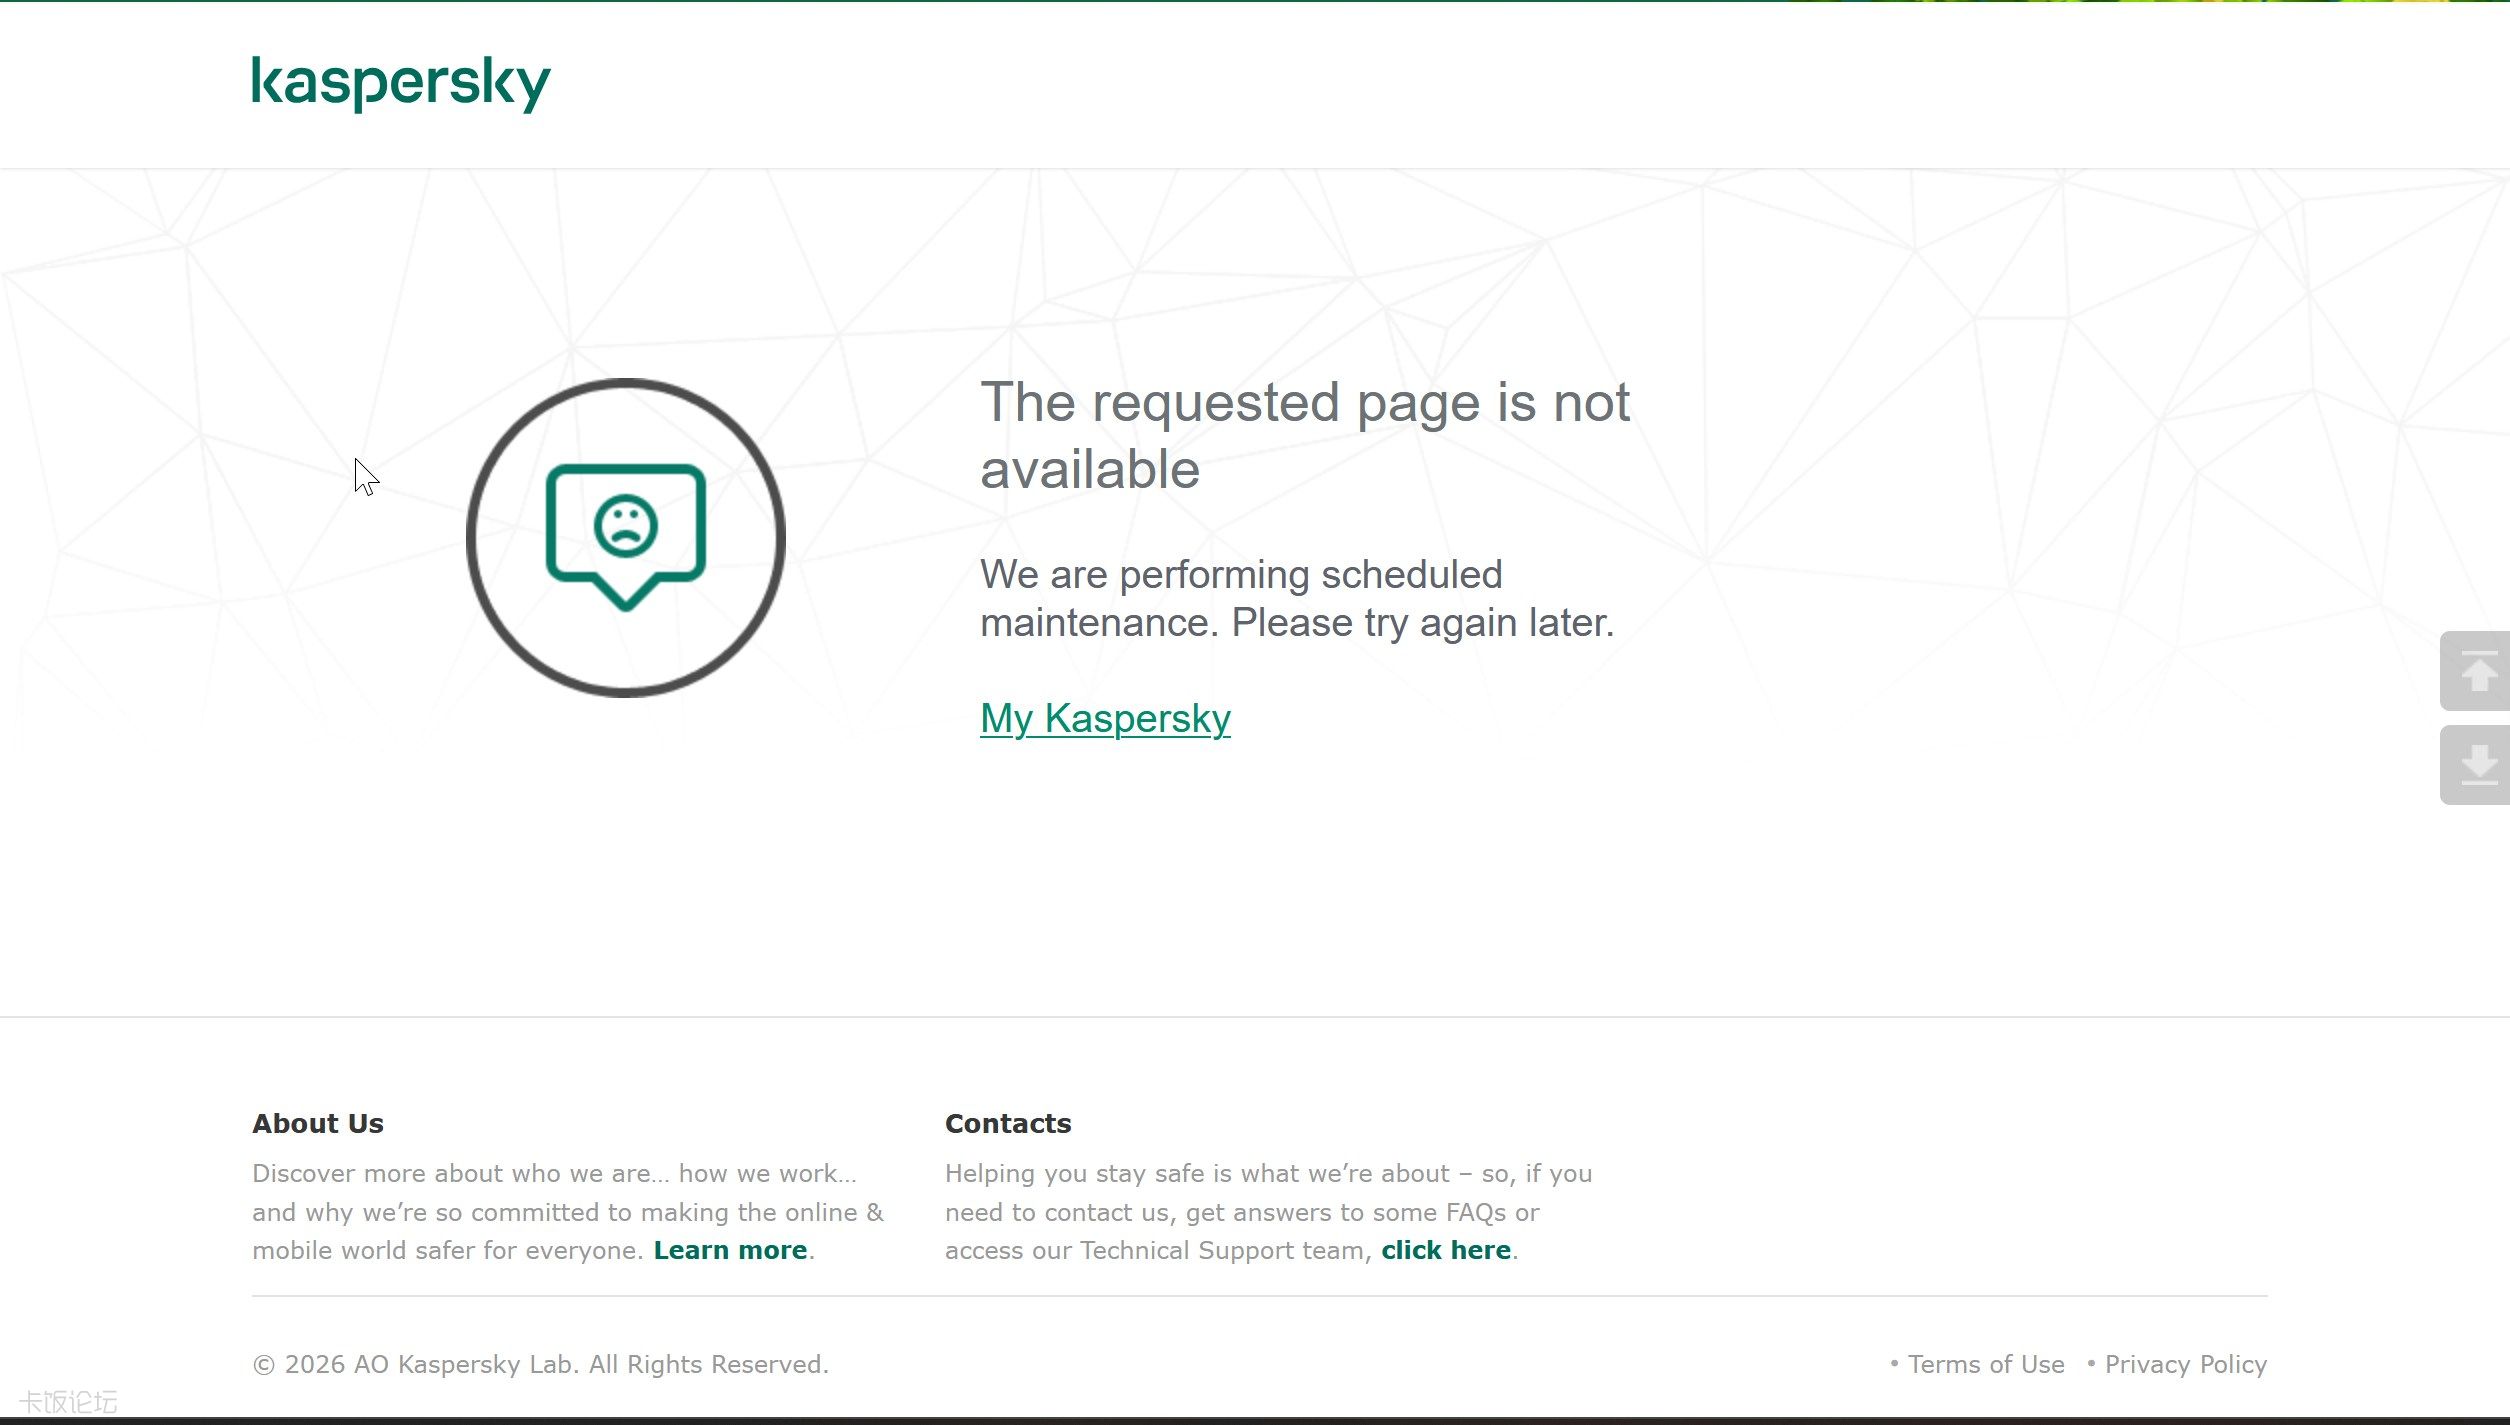This screenshot has width=2510, height=1425.
Task: Open the My Kaspersky link
Action: point(1105,718)
